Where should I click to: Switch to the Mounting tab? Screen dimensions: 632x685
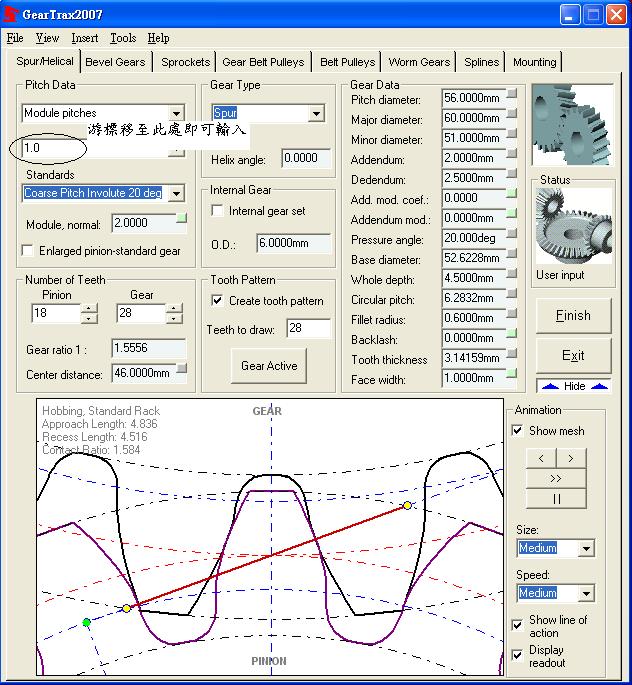click(535, 62)
